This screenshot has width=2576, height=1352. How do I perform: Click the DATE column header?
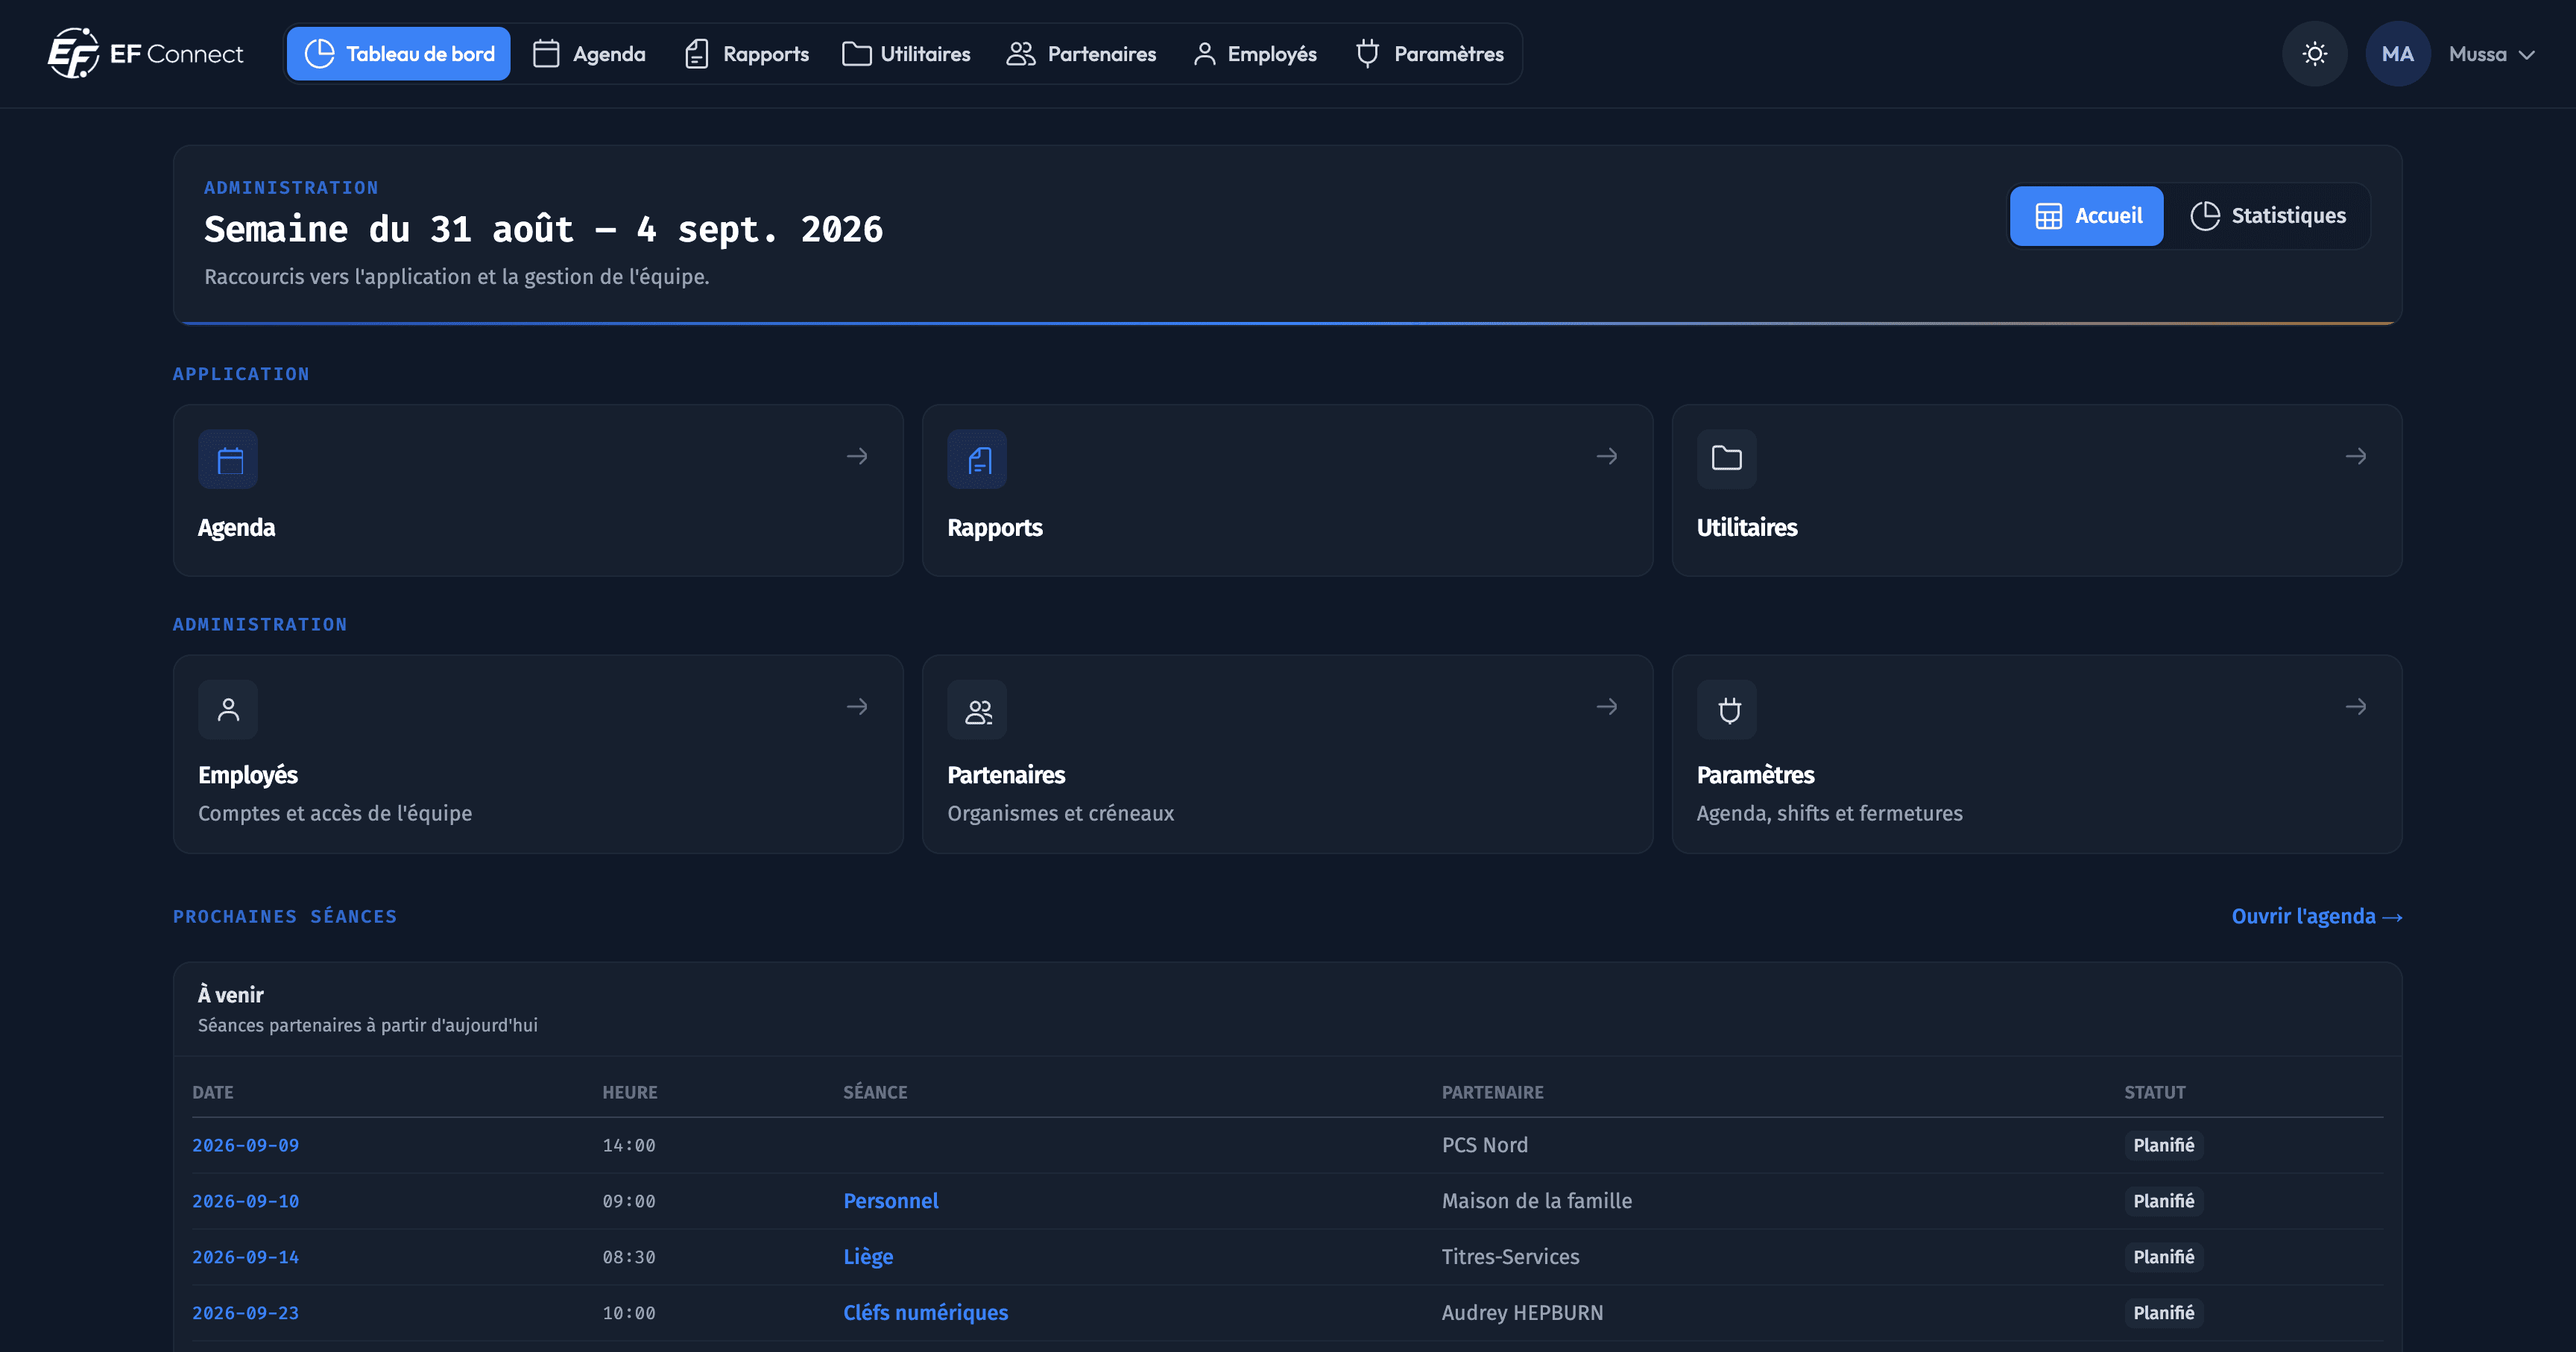pos(212,1092)
